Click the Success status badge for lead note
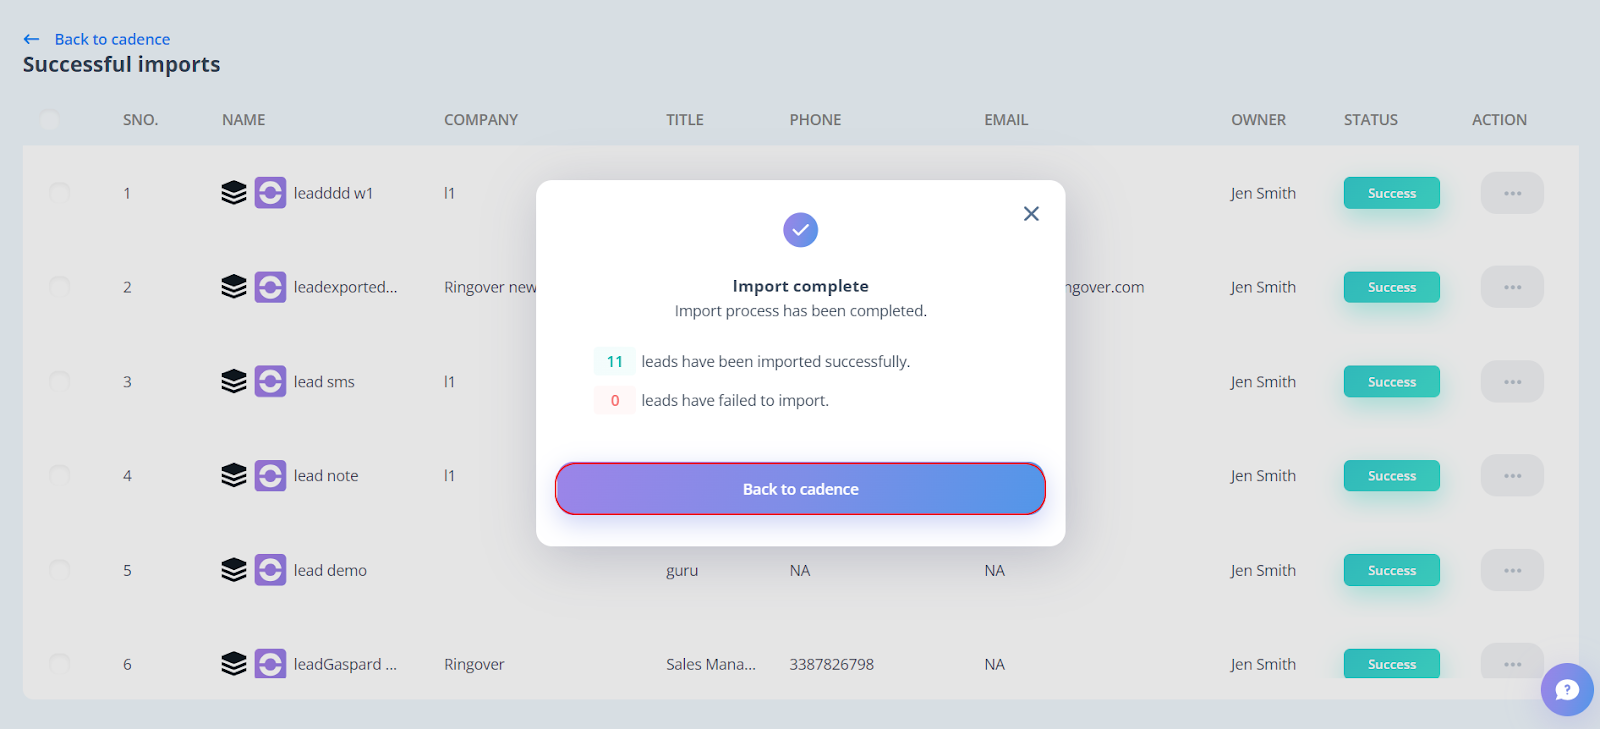1600x729 pixels. (x=1391, y=476)
